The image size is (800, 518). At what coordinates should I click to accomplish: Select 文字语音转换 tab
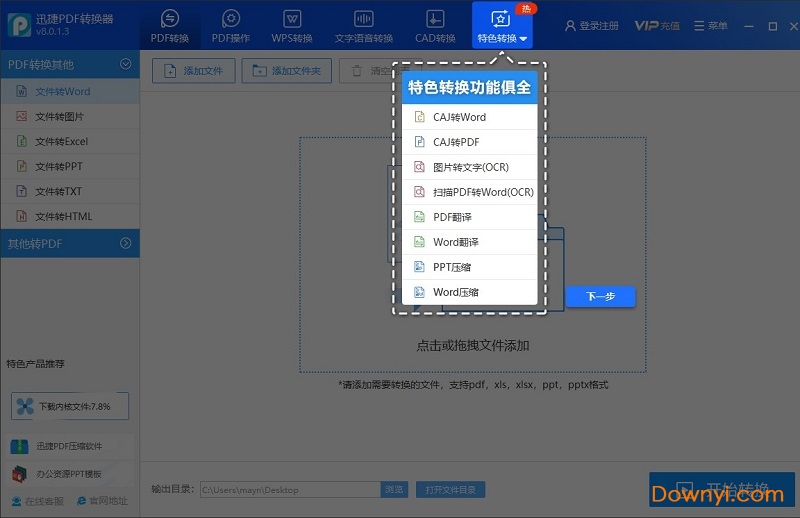click(x=363, y=26)
